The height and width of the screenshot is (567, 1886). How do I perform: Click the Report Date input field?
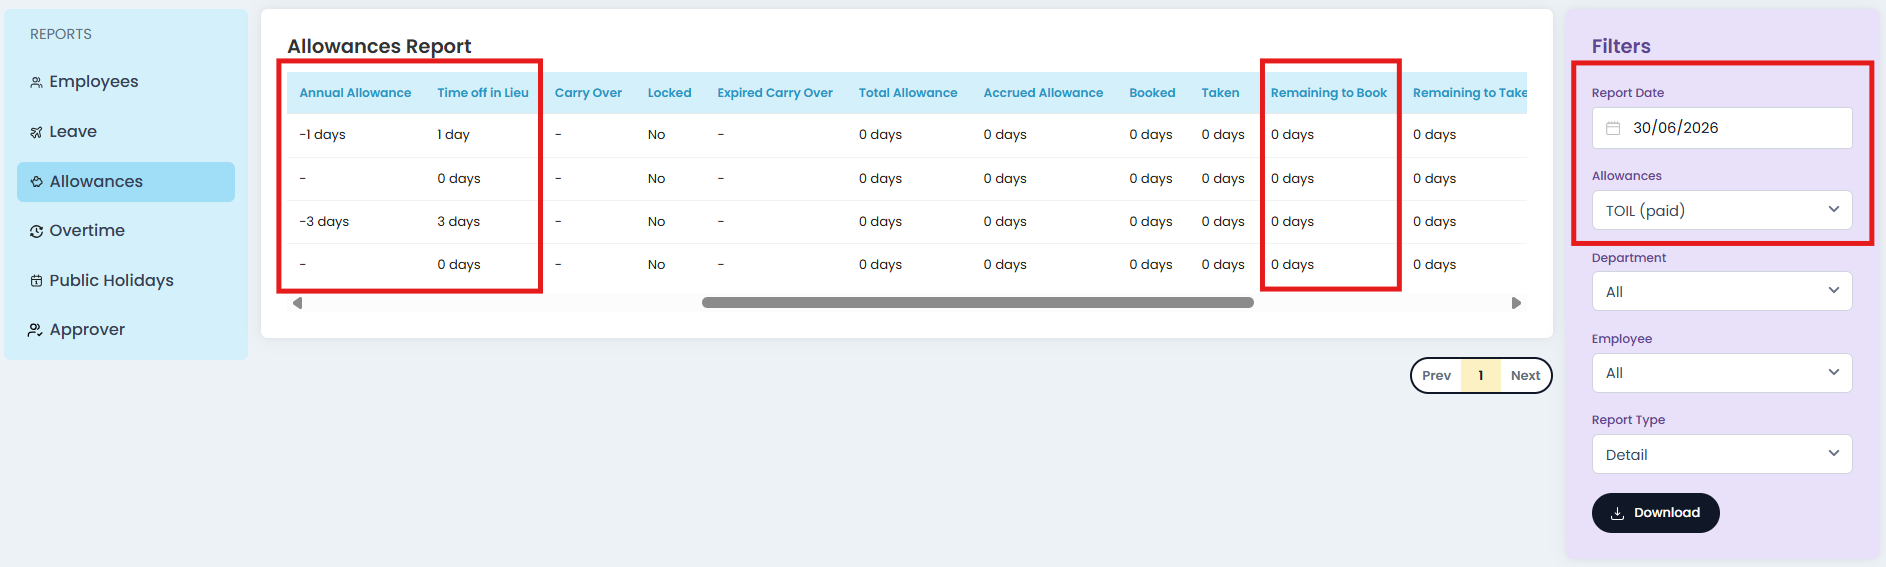(x=1722, y=128)
